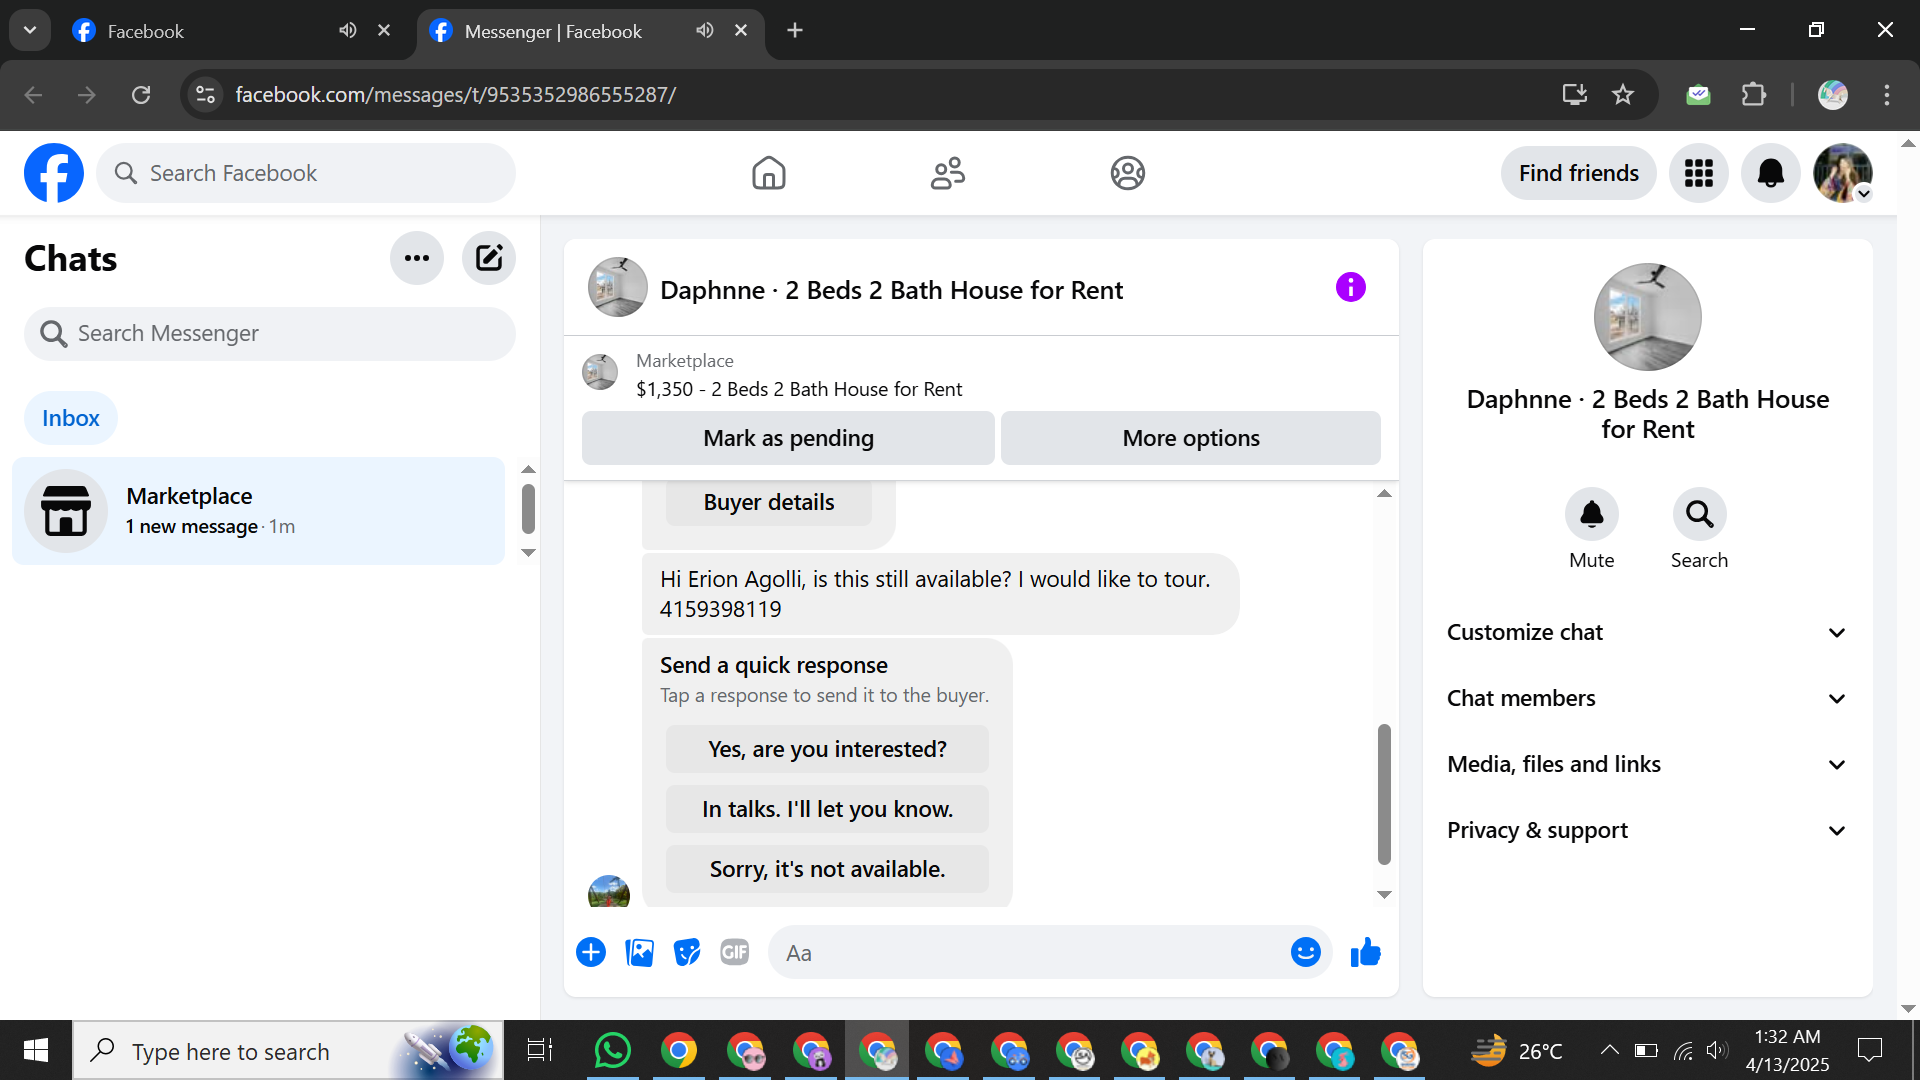Click the Marketplace listing thumbnail in banner
The height and width of the screenshot is (1080, 1920).
point(600,372)
